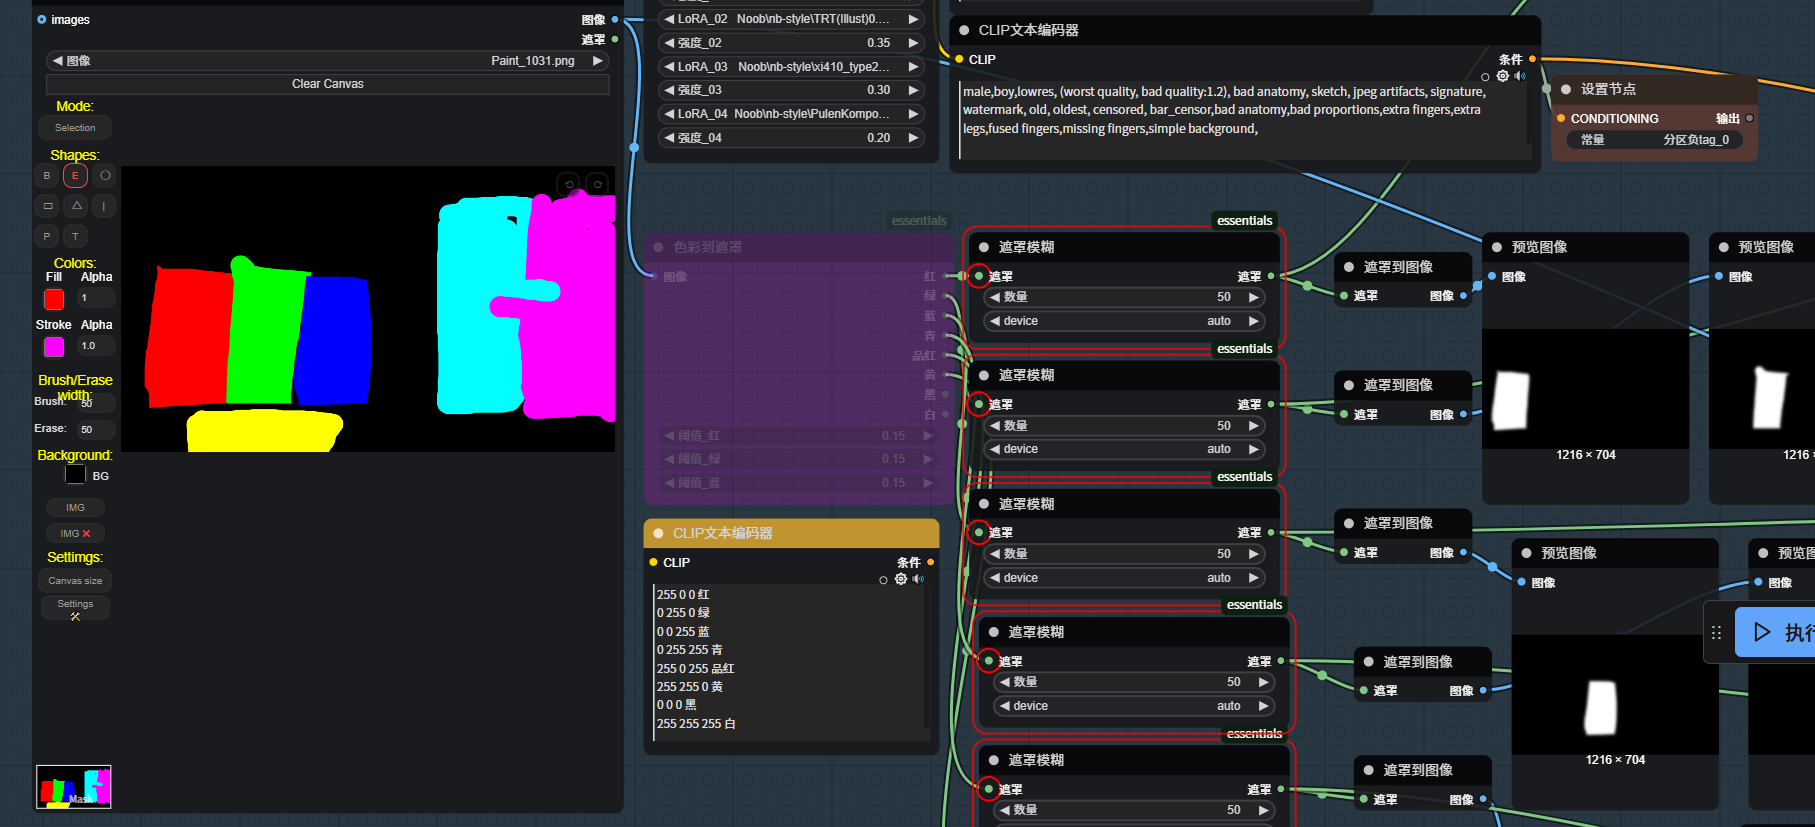
Task: Click into the negative prompt text area
Action: [1244, 120]
